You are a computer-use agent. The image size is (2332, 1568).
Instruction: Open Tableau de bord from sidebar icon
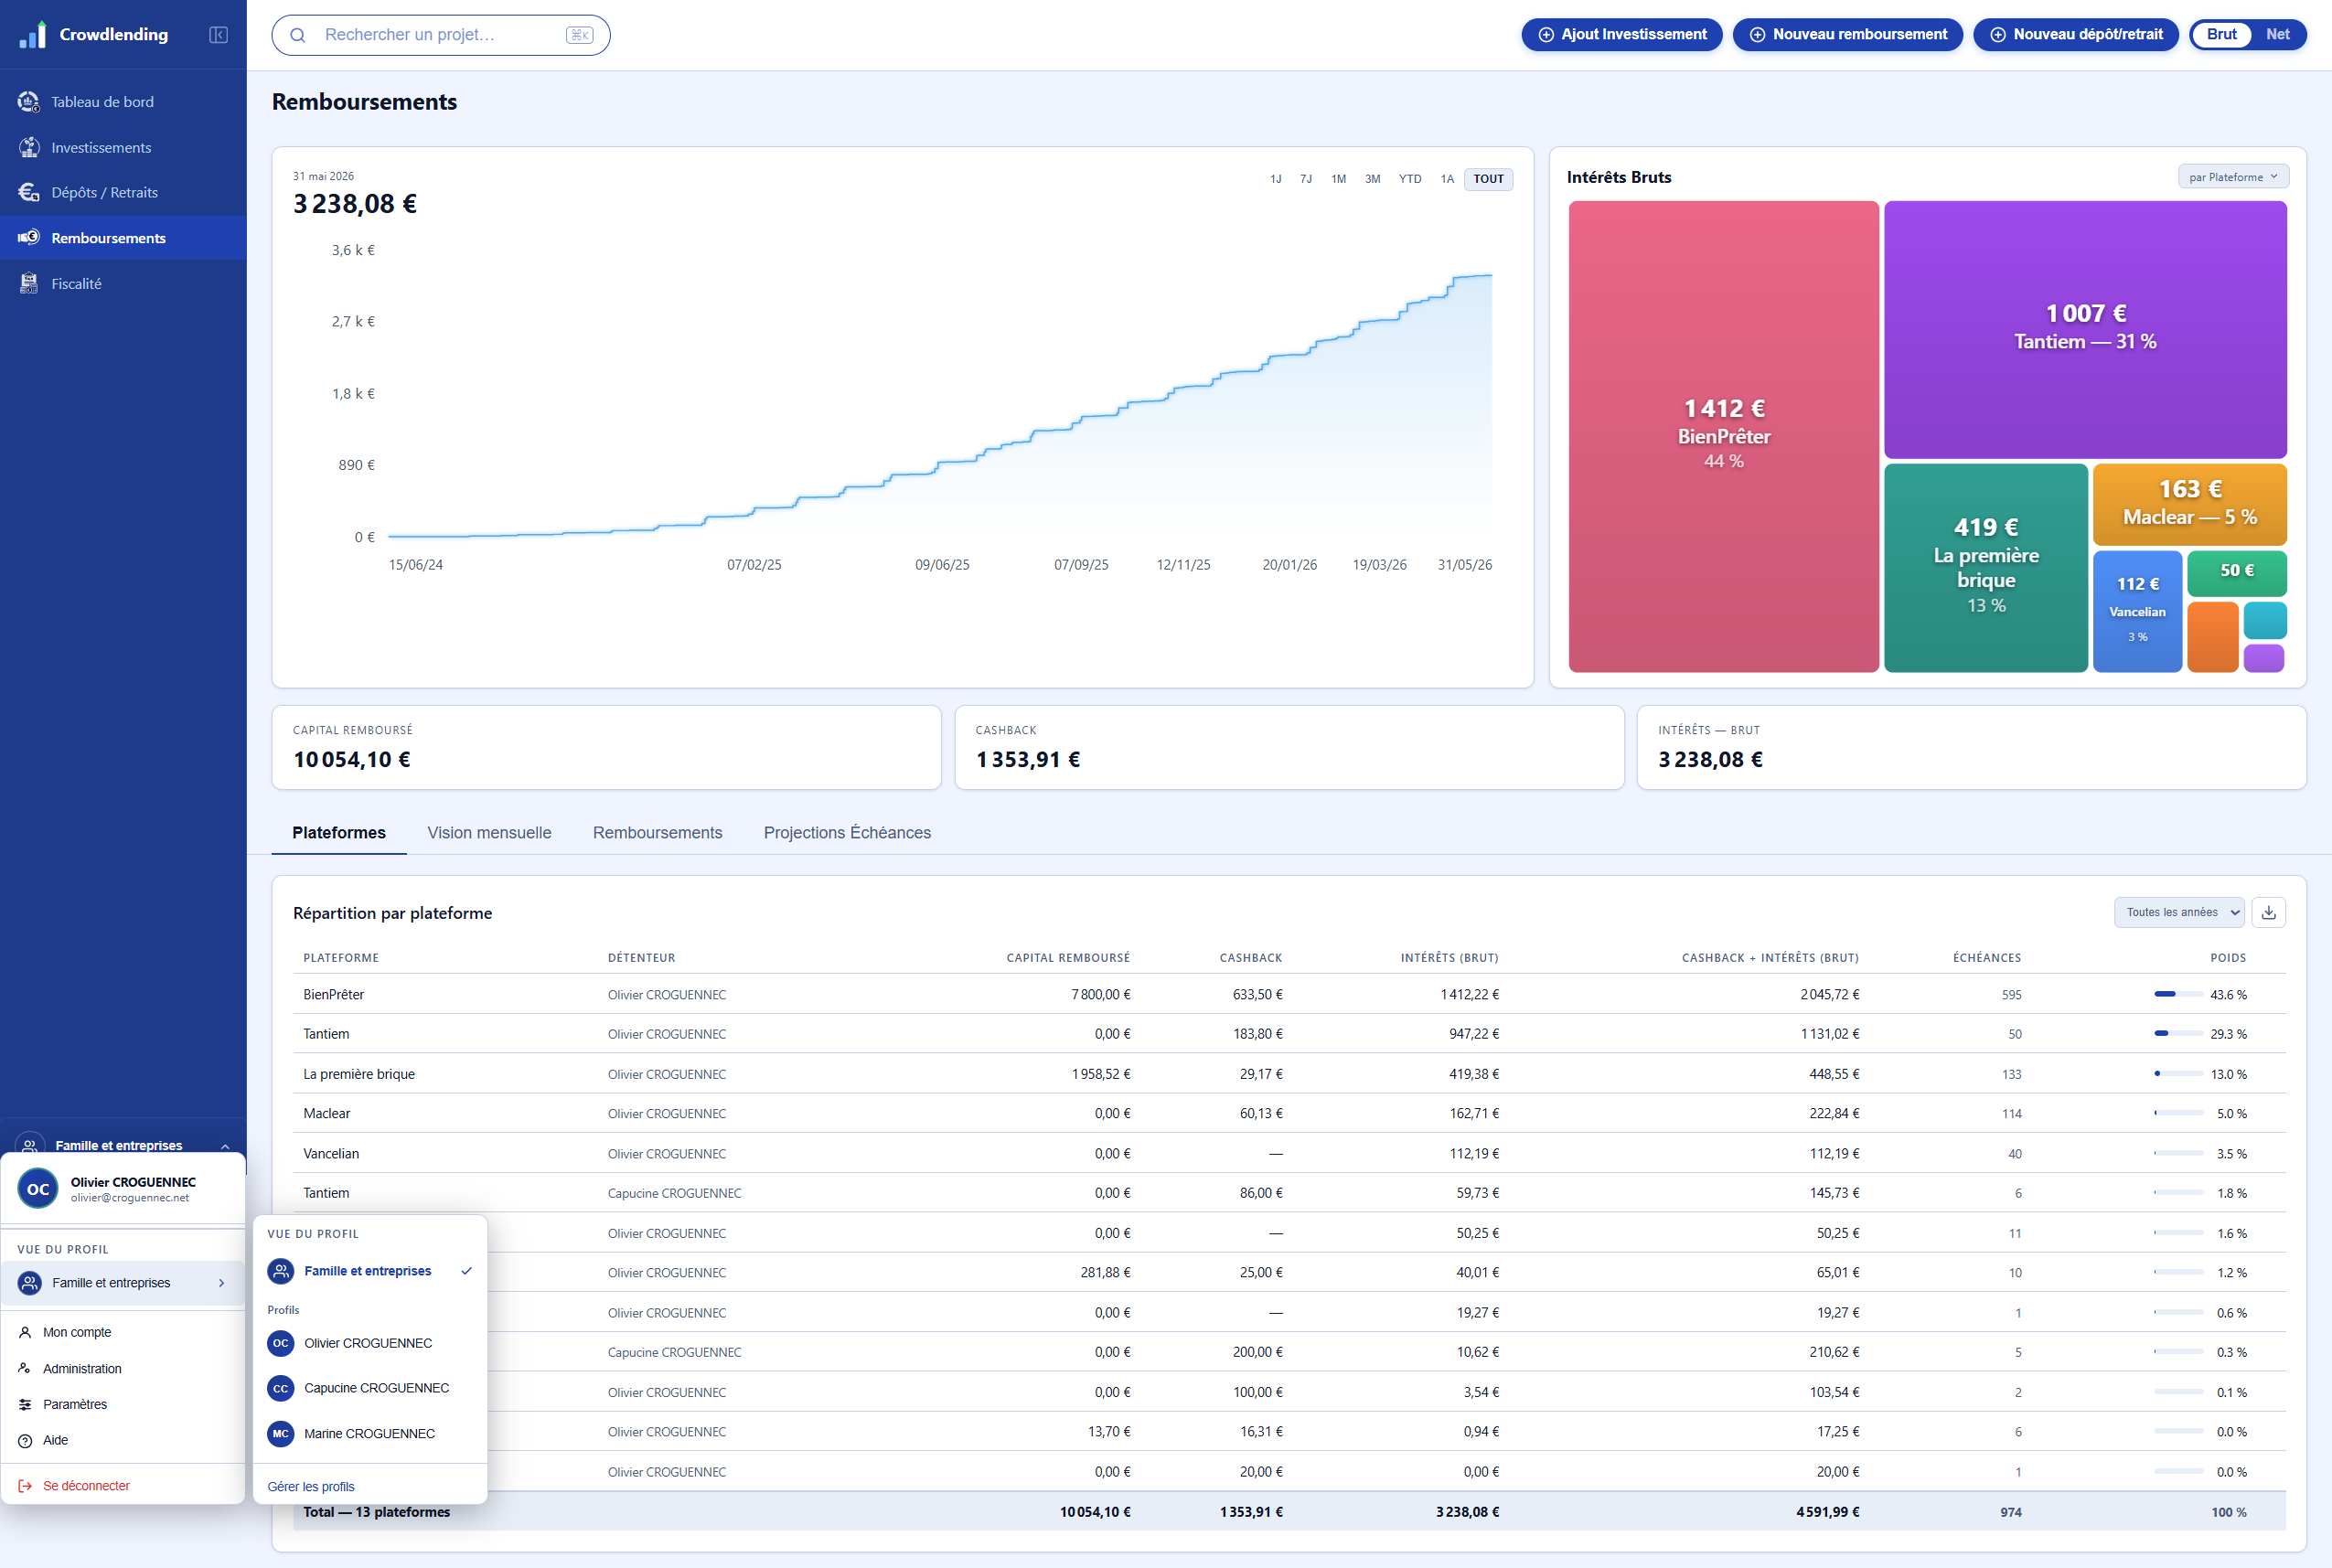[29, 102]
